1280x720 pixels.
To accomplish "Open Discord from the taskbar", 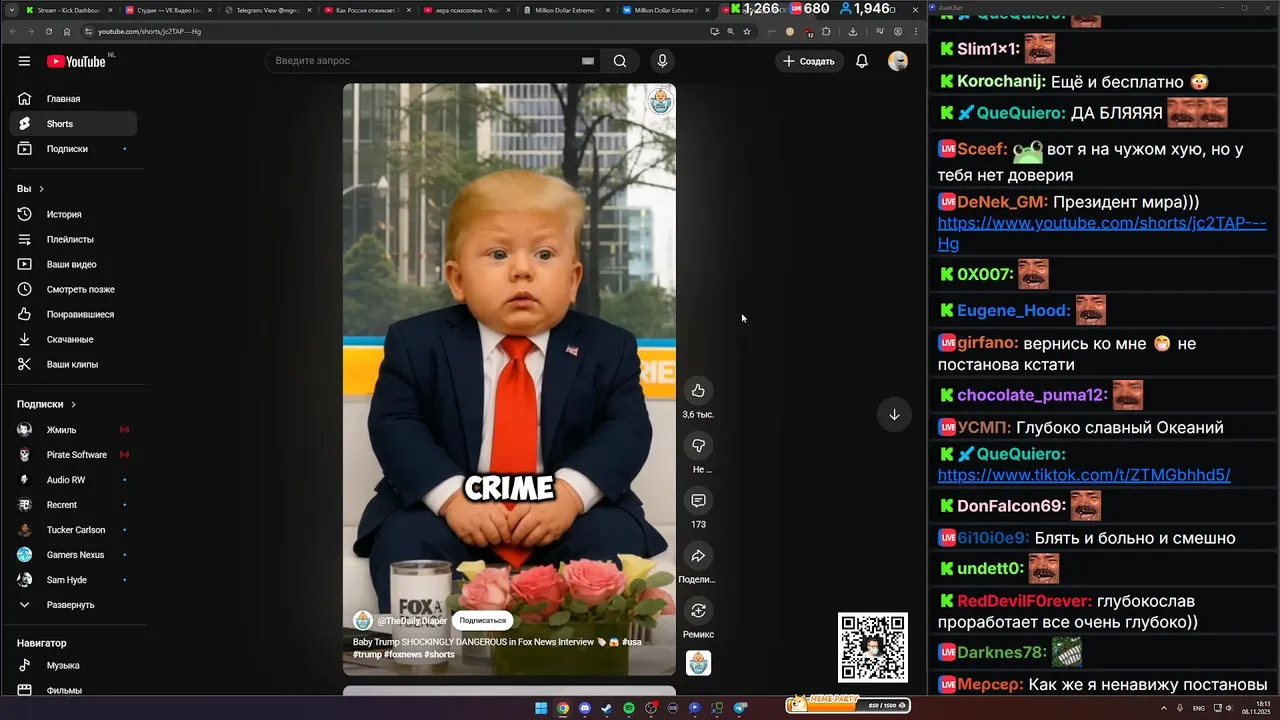I will (585, 708).
